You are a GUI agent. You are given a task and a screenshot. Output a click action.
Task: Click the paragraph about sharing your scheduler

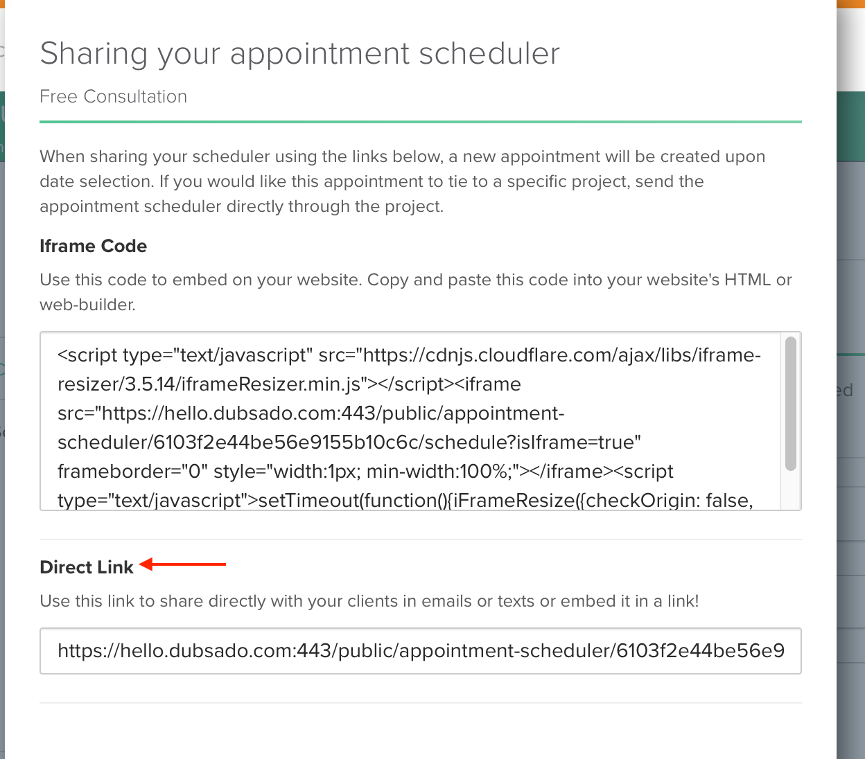[402, 181]
